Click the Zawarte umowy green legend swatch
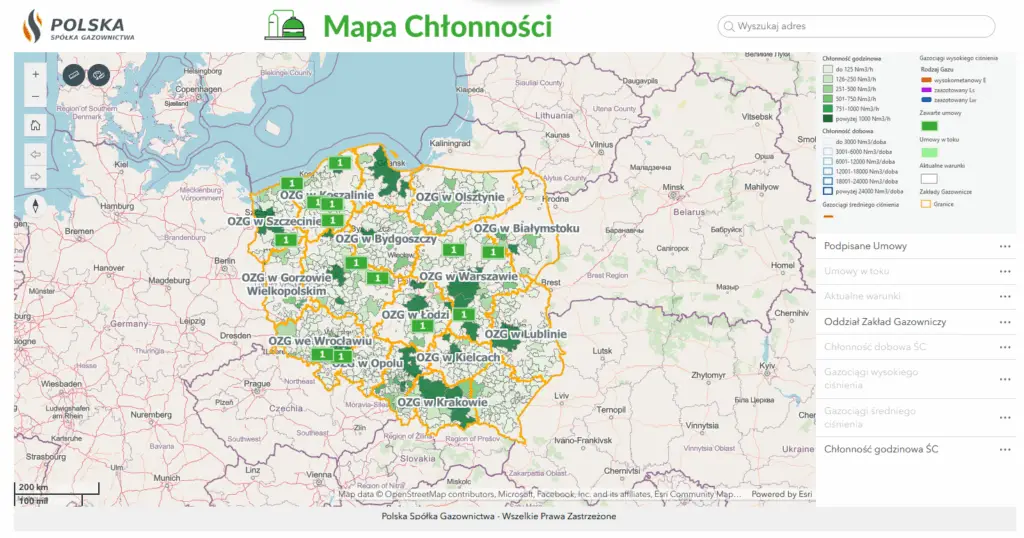Viewport: 1024px width, 538px height. point(929,126)
